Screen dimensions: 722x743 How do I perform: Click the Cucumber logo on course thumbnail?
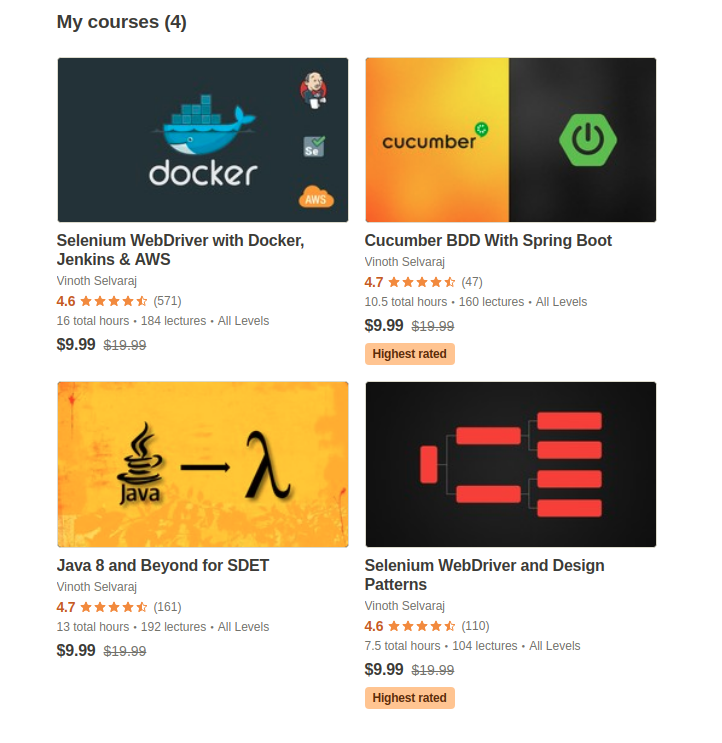[x=432, y=139]
